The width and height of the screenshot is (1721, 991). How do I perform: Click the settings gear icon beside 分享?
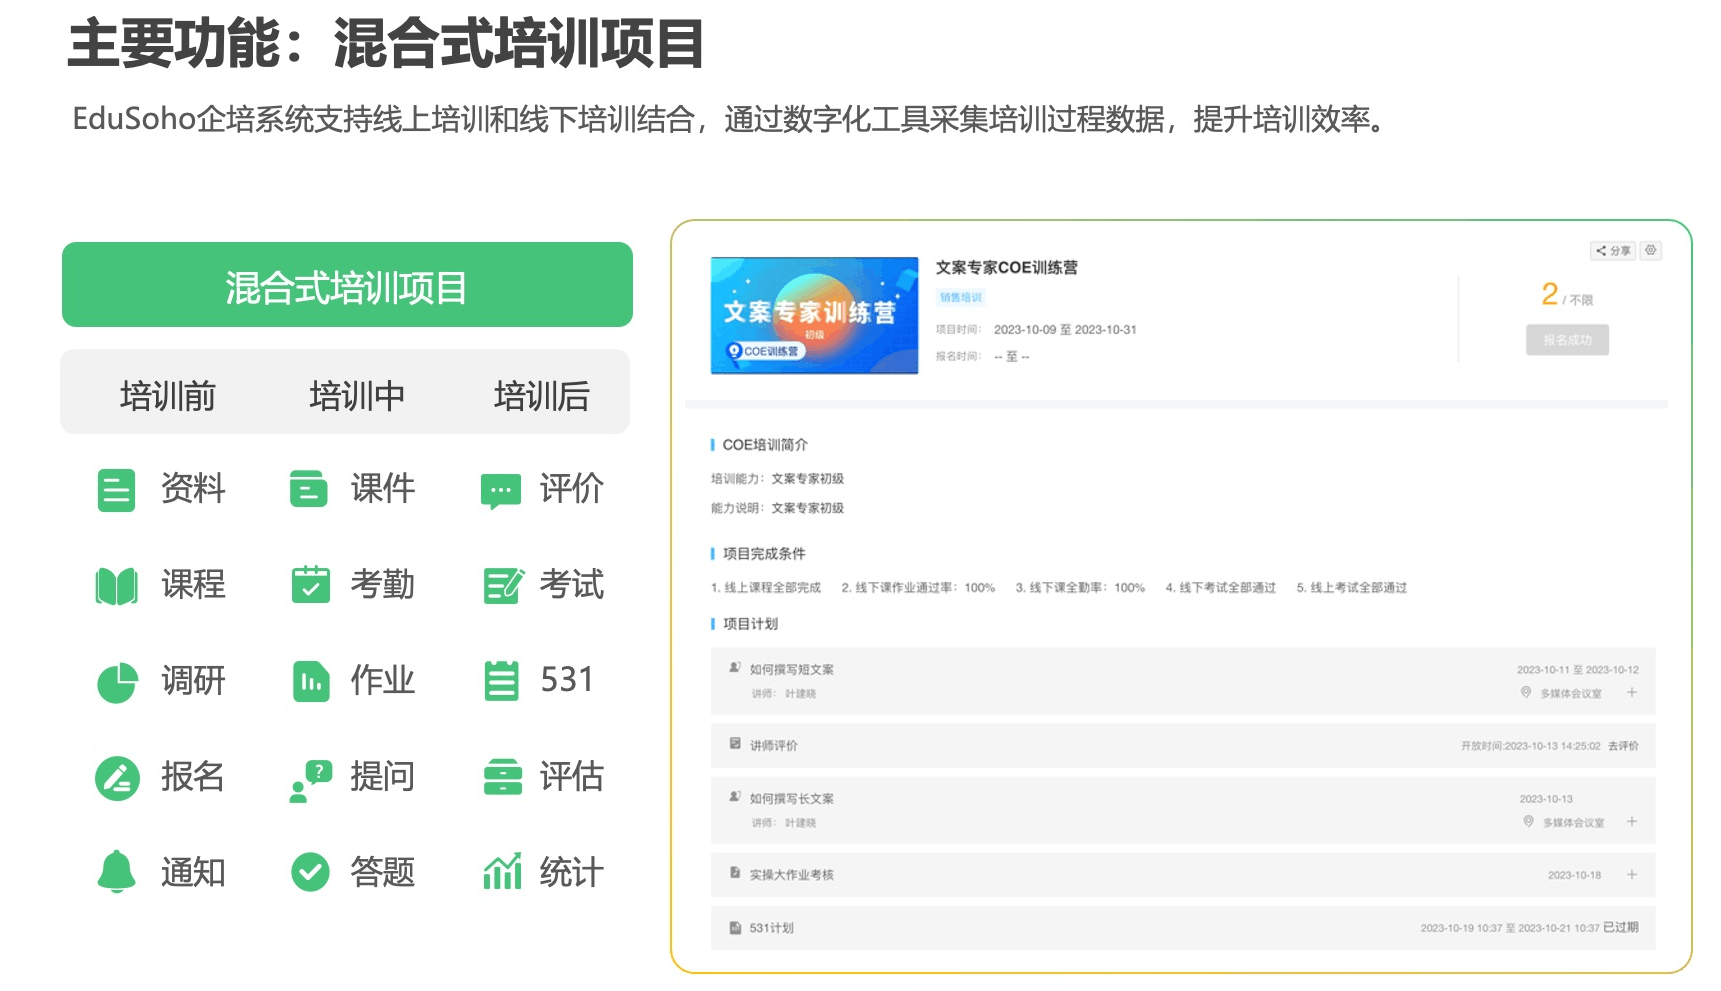point(1651,251)
